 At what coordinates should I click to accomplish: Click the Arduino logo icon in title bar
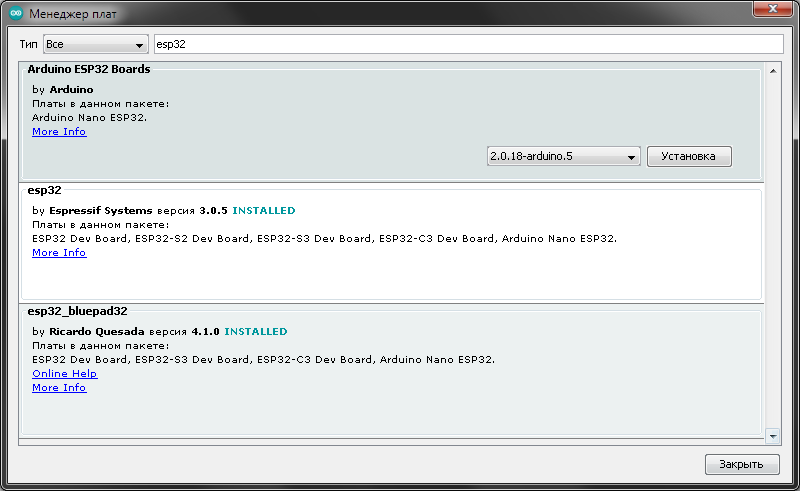click(x=16, y=13)
